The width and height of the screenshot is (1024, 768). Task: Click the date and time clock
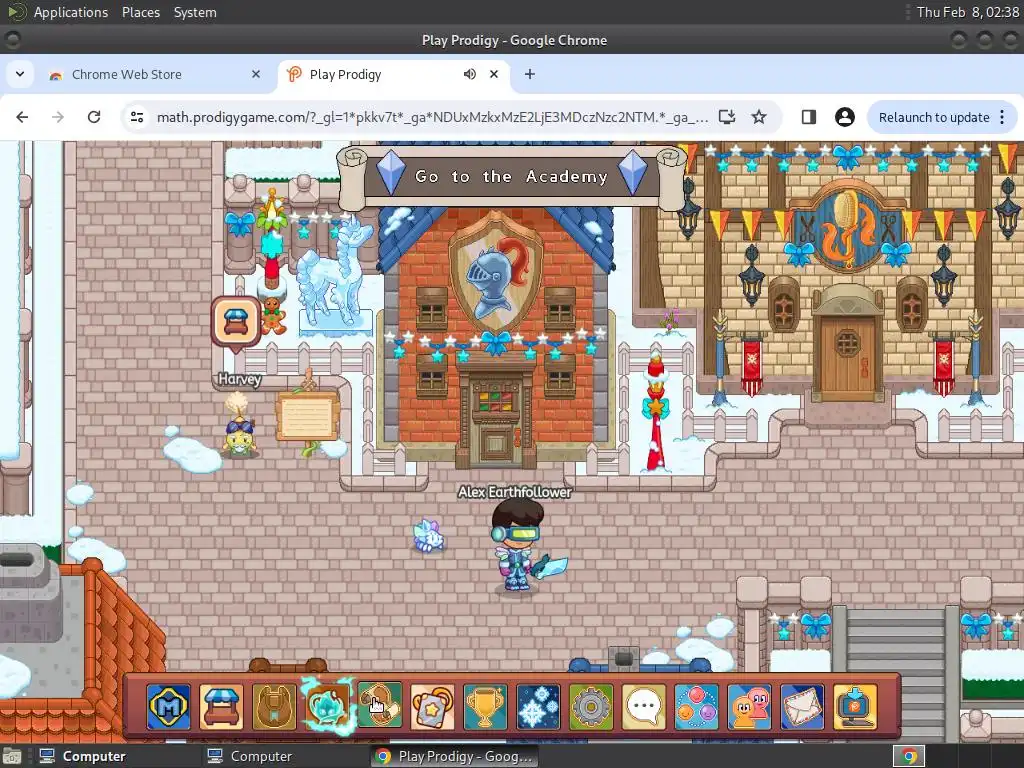coord(968,12)
